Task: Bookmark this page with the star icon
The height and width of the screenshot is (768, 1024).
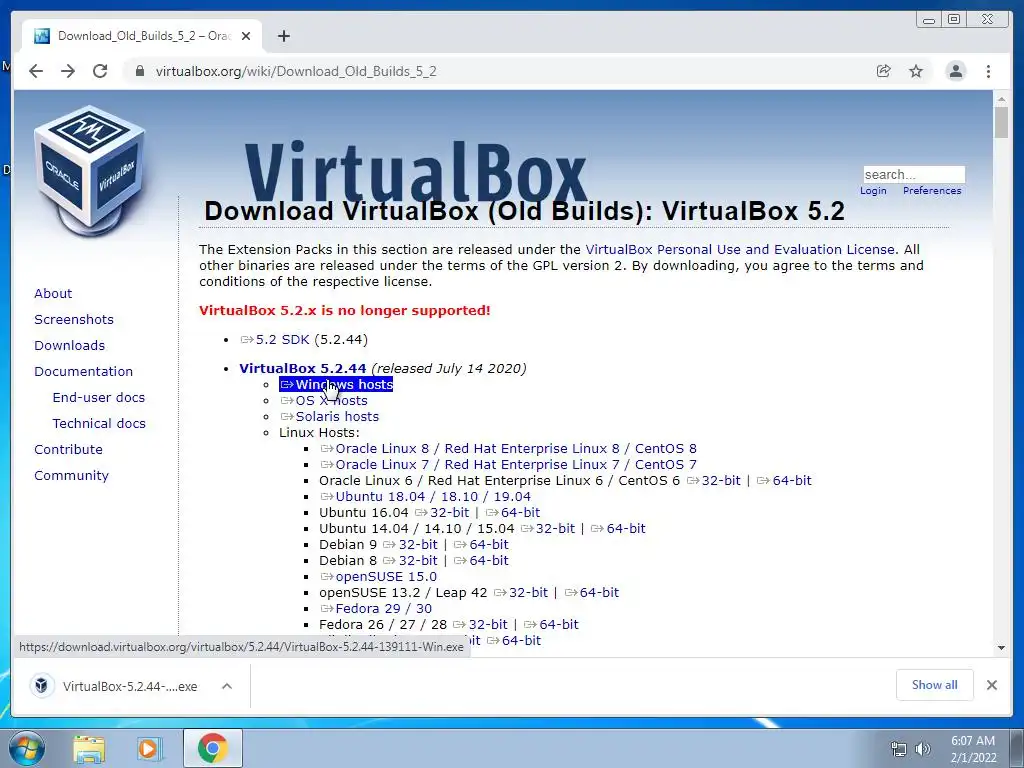Action: [x=916, y=71]
